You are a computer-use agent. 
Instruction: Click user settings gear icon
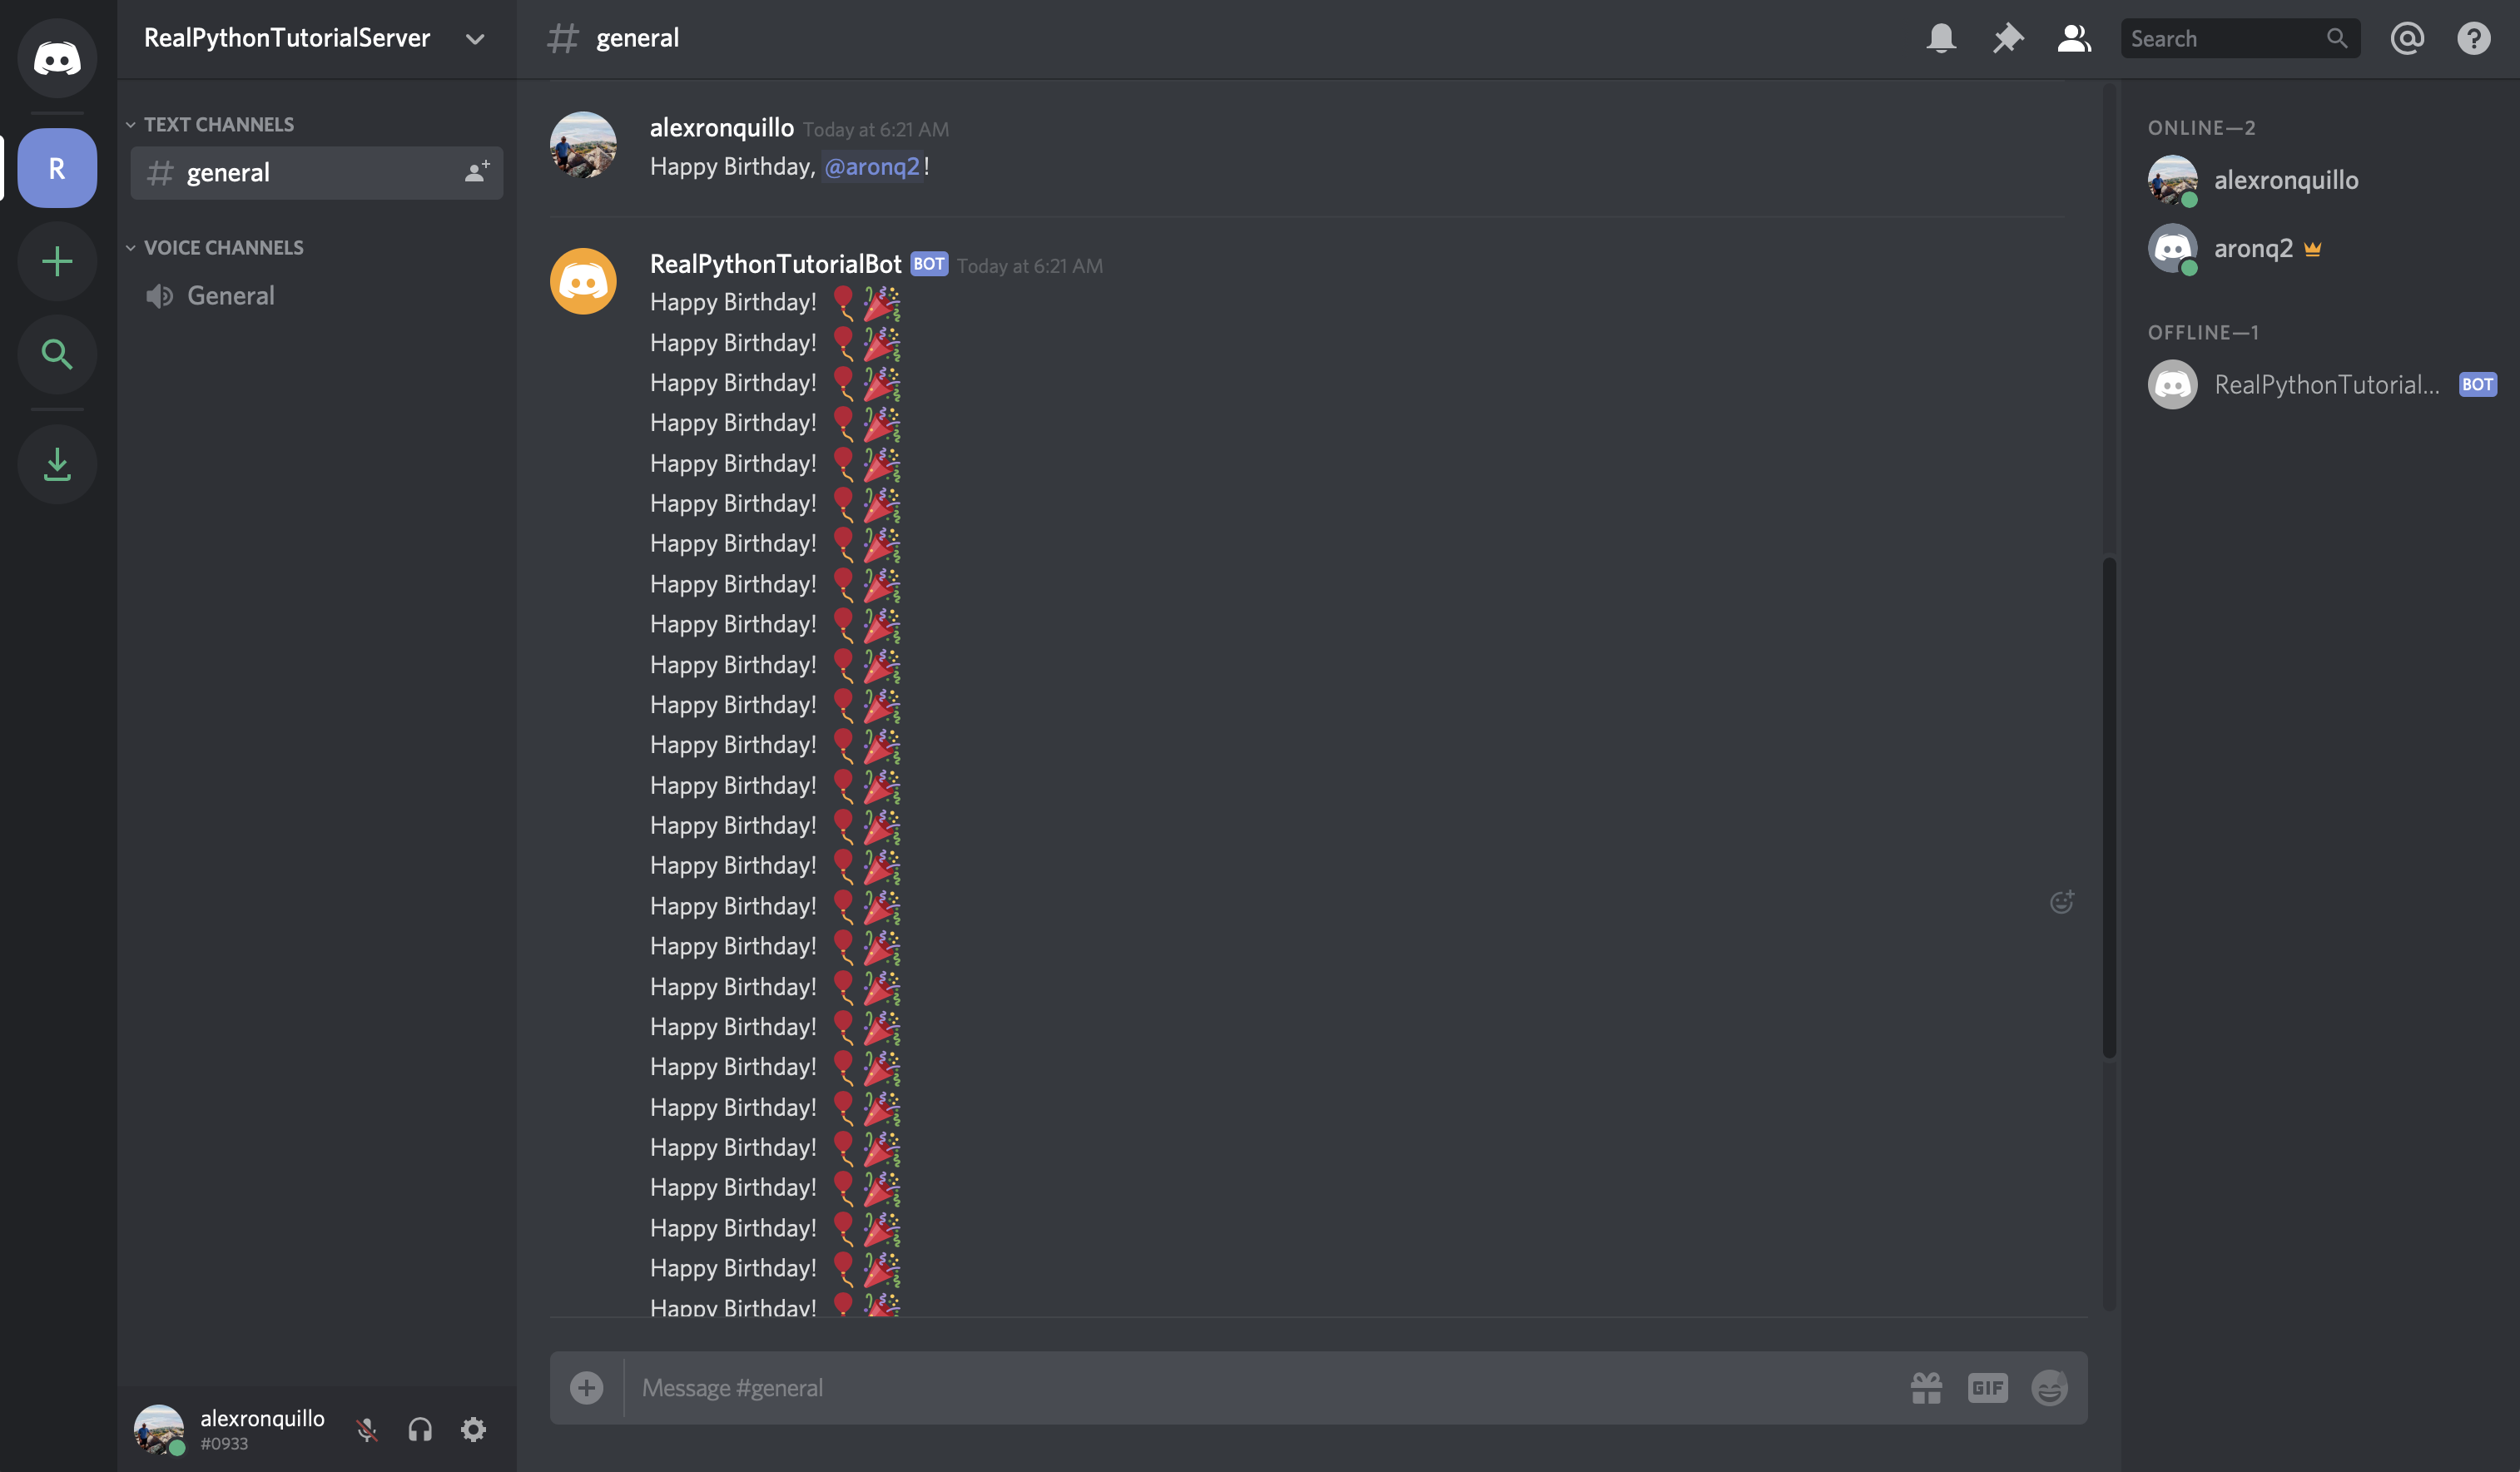click(x=474, y=1428)
